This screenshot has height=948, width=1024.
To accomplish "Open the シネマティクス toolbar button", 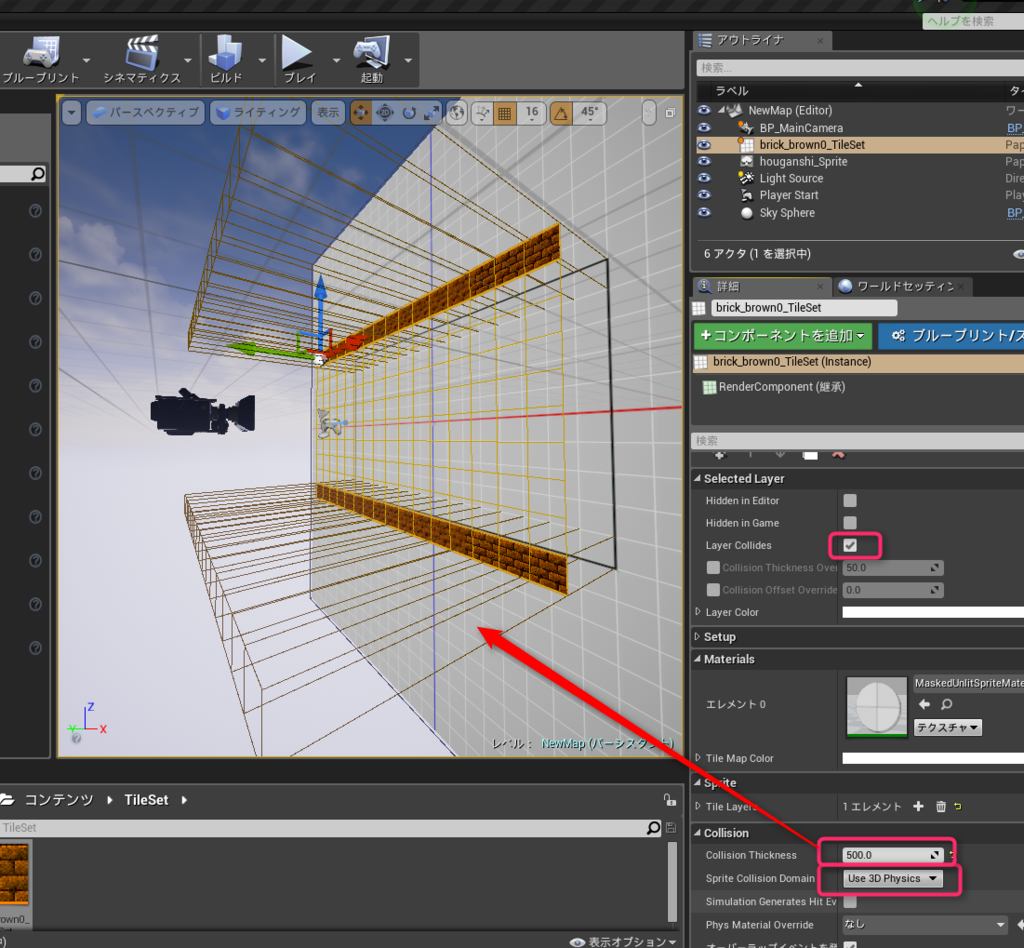I will pos(142,59).
